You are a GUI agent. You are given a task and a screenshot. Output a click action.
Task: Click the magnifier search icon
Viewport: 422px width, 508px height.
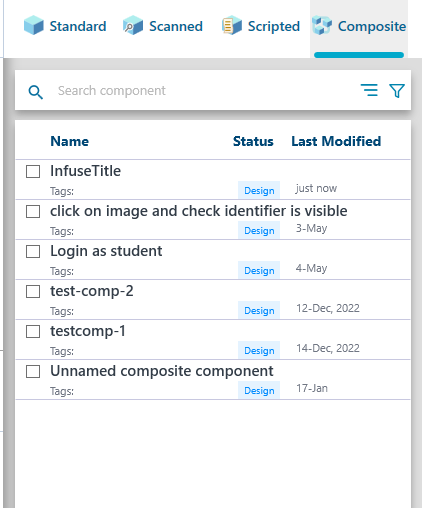point(35,92)
